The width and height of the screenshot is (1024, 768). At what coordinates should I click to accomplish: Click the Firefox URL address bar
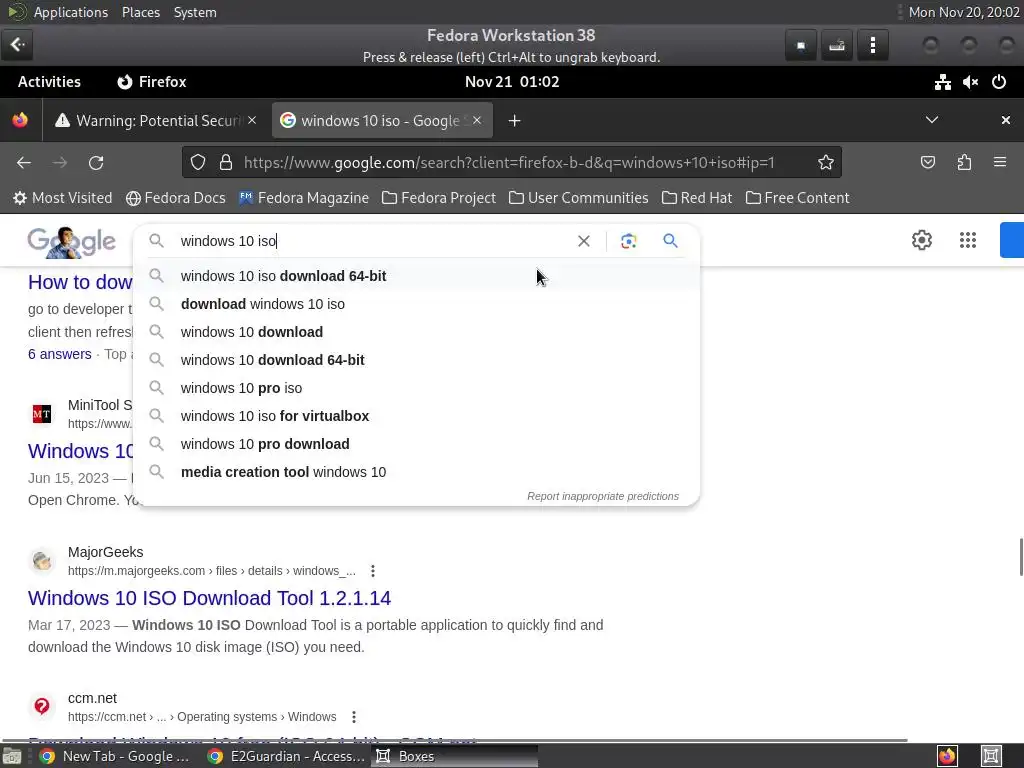(511, 163)
